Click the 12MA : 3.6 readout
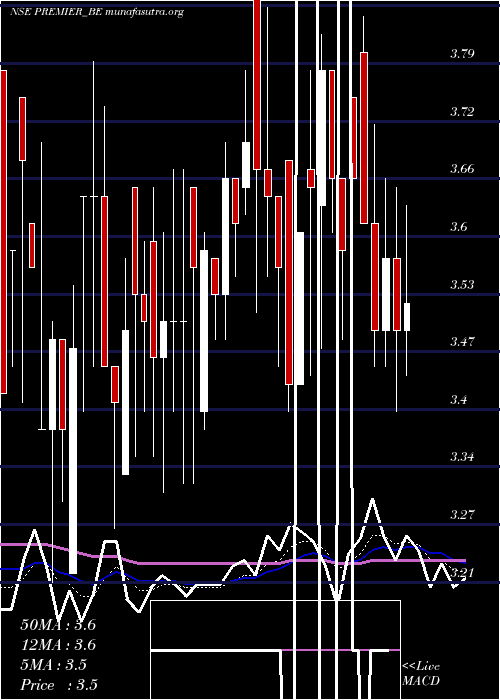Screen dimensions: 500x700 [58, 645]
